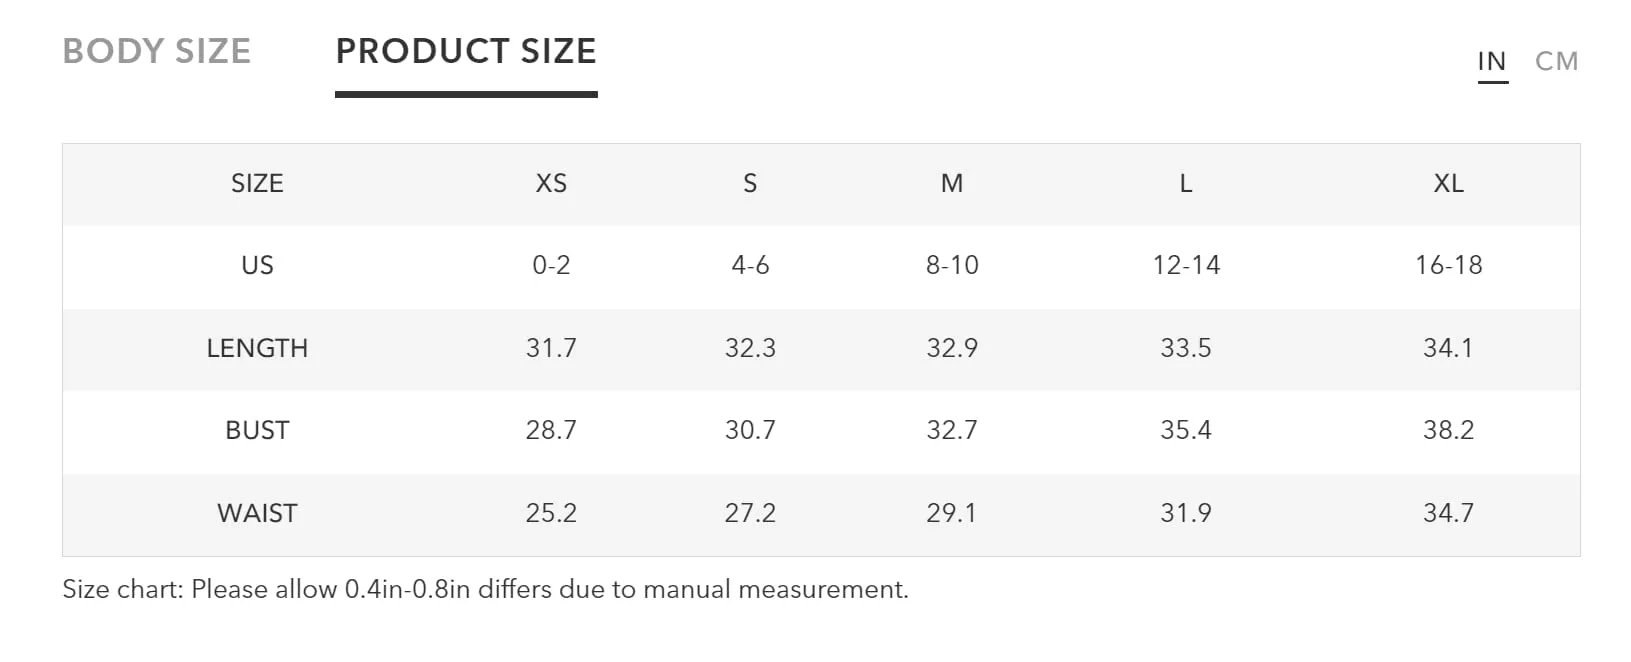Click the 35.4 bust value
Image resolution: width=1631 pixels, height=662 pixels.
(1186, 431)
